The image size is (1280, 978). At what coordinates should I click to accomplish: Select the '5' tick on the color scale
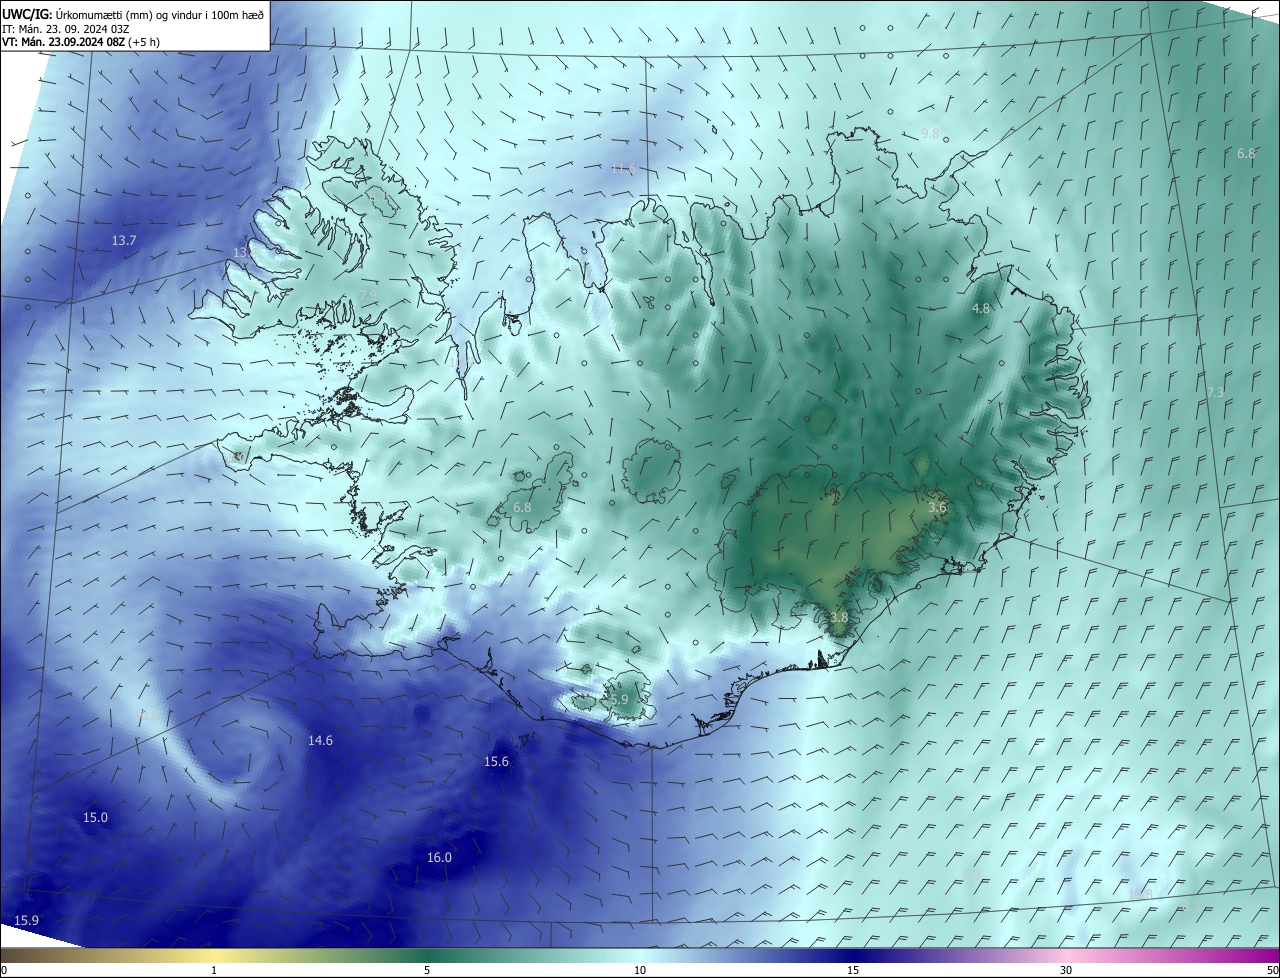(x=427, y=970)
